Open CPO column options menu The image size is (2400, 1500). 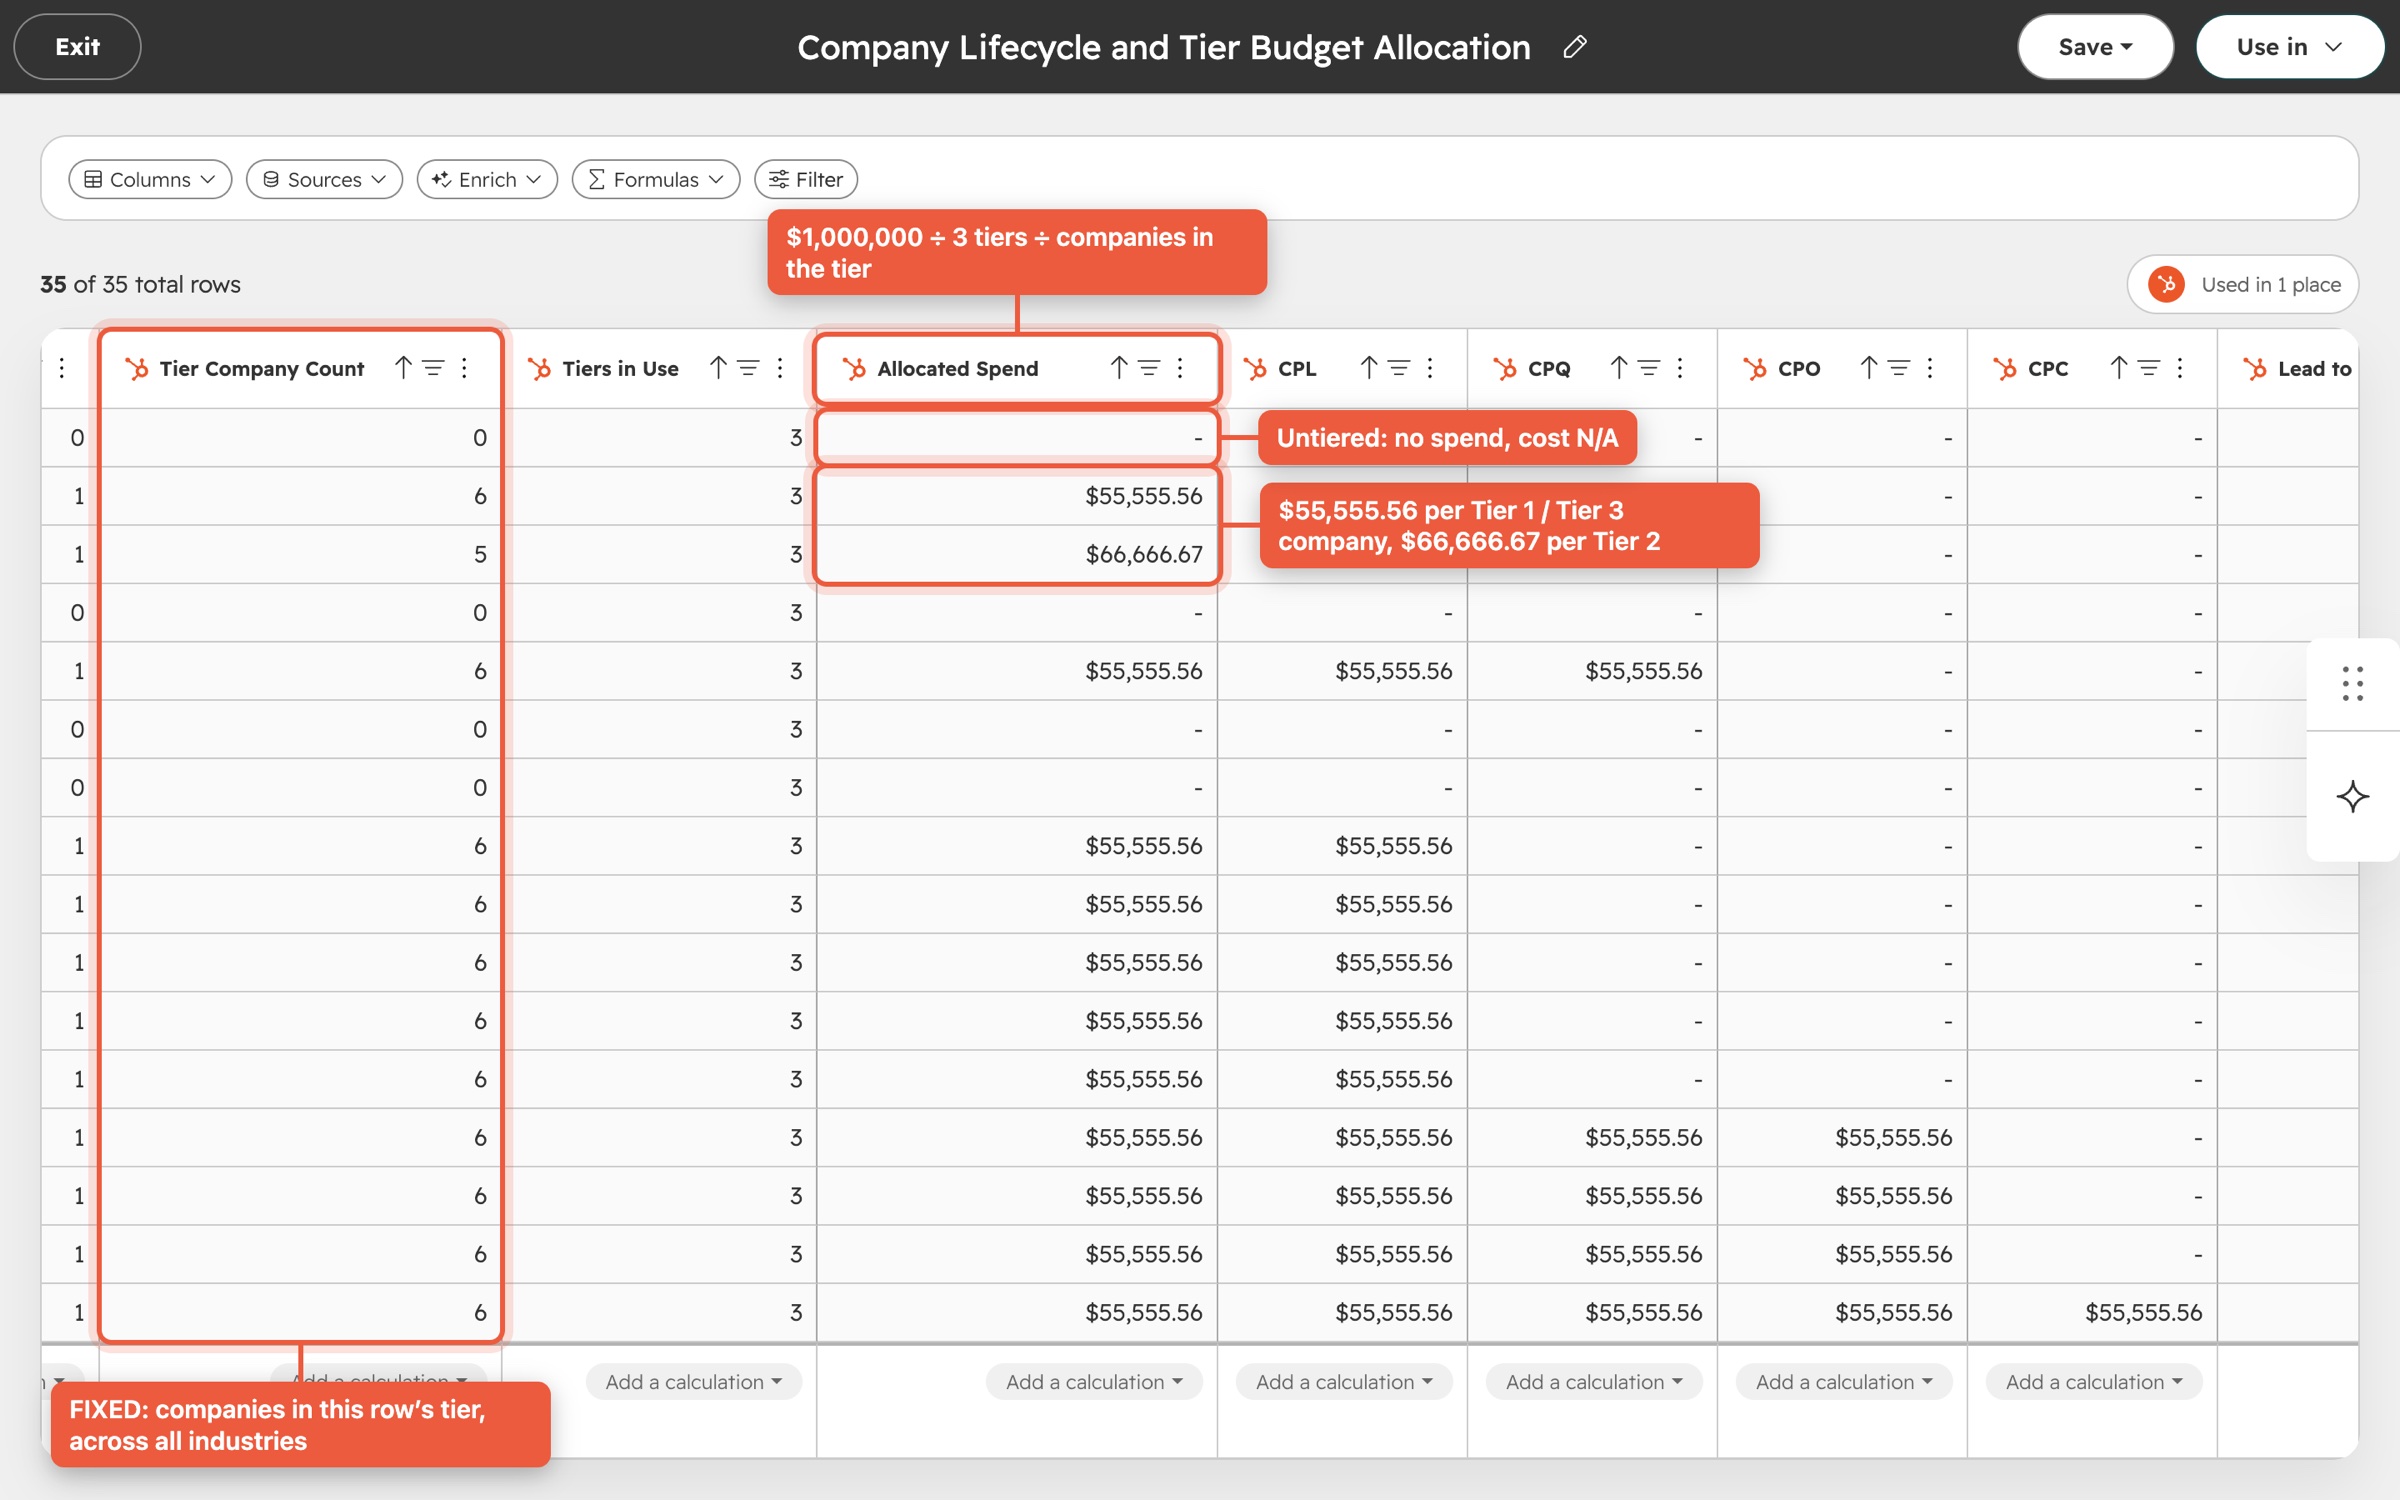(1931, 368)
